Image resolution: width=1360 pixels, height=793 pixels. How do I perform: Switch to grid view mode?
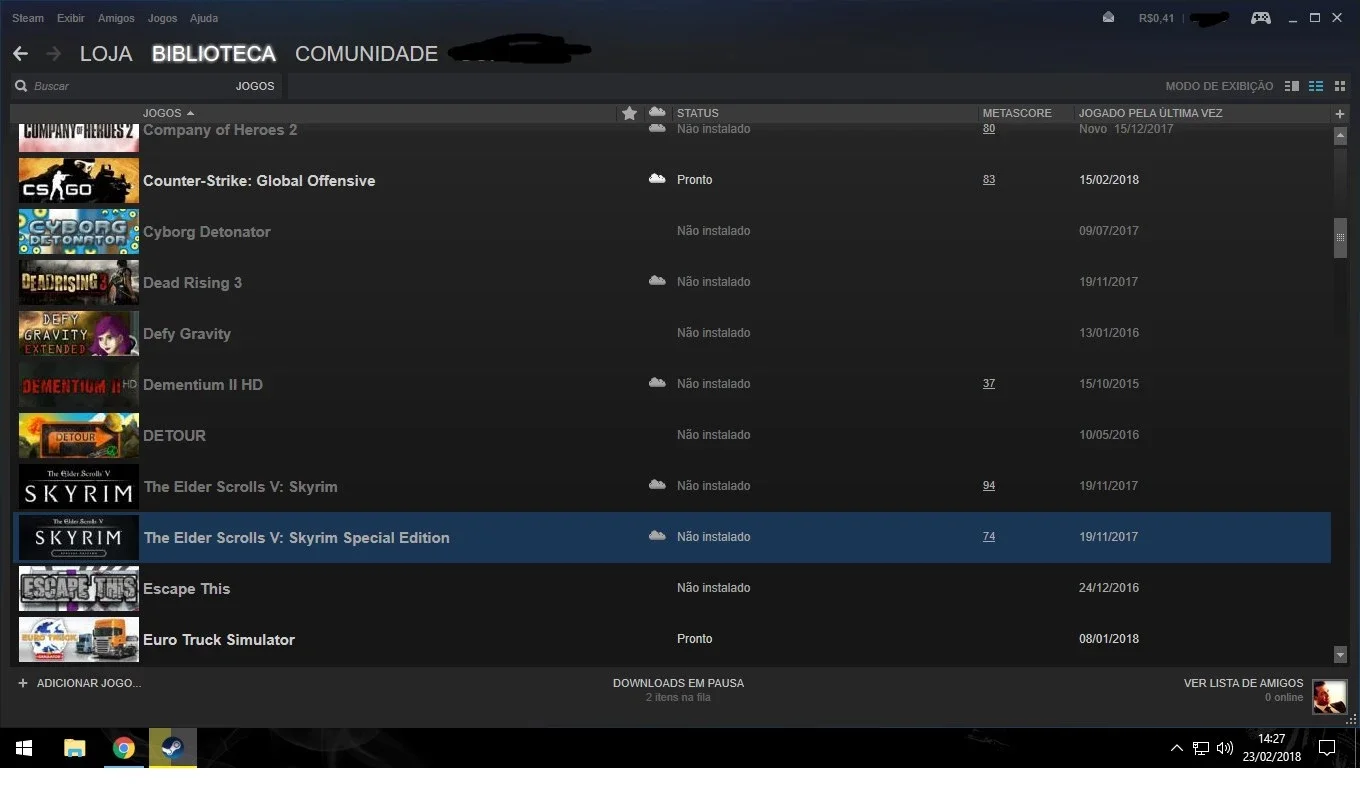coord(1340,86)
